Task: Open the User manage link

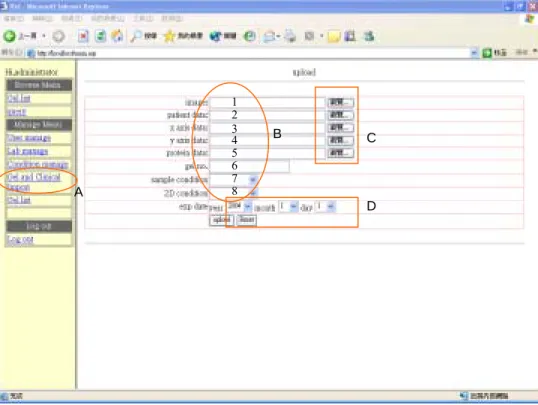Action: coord(29,138)
